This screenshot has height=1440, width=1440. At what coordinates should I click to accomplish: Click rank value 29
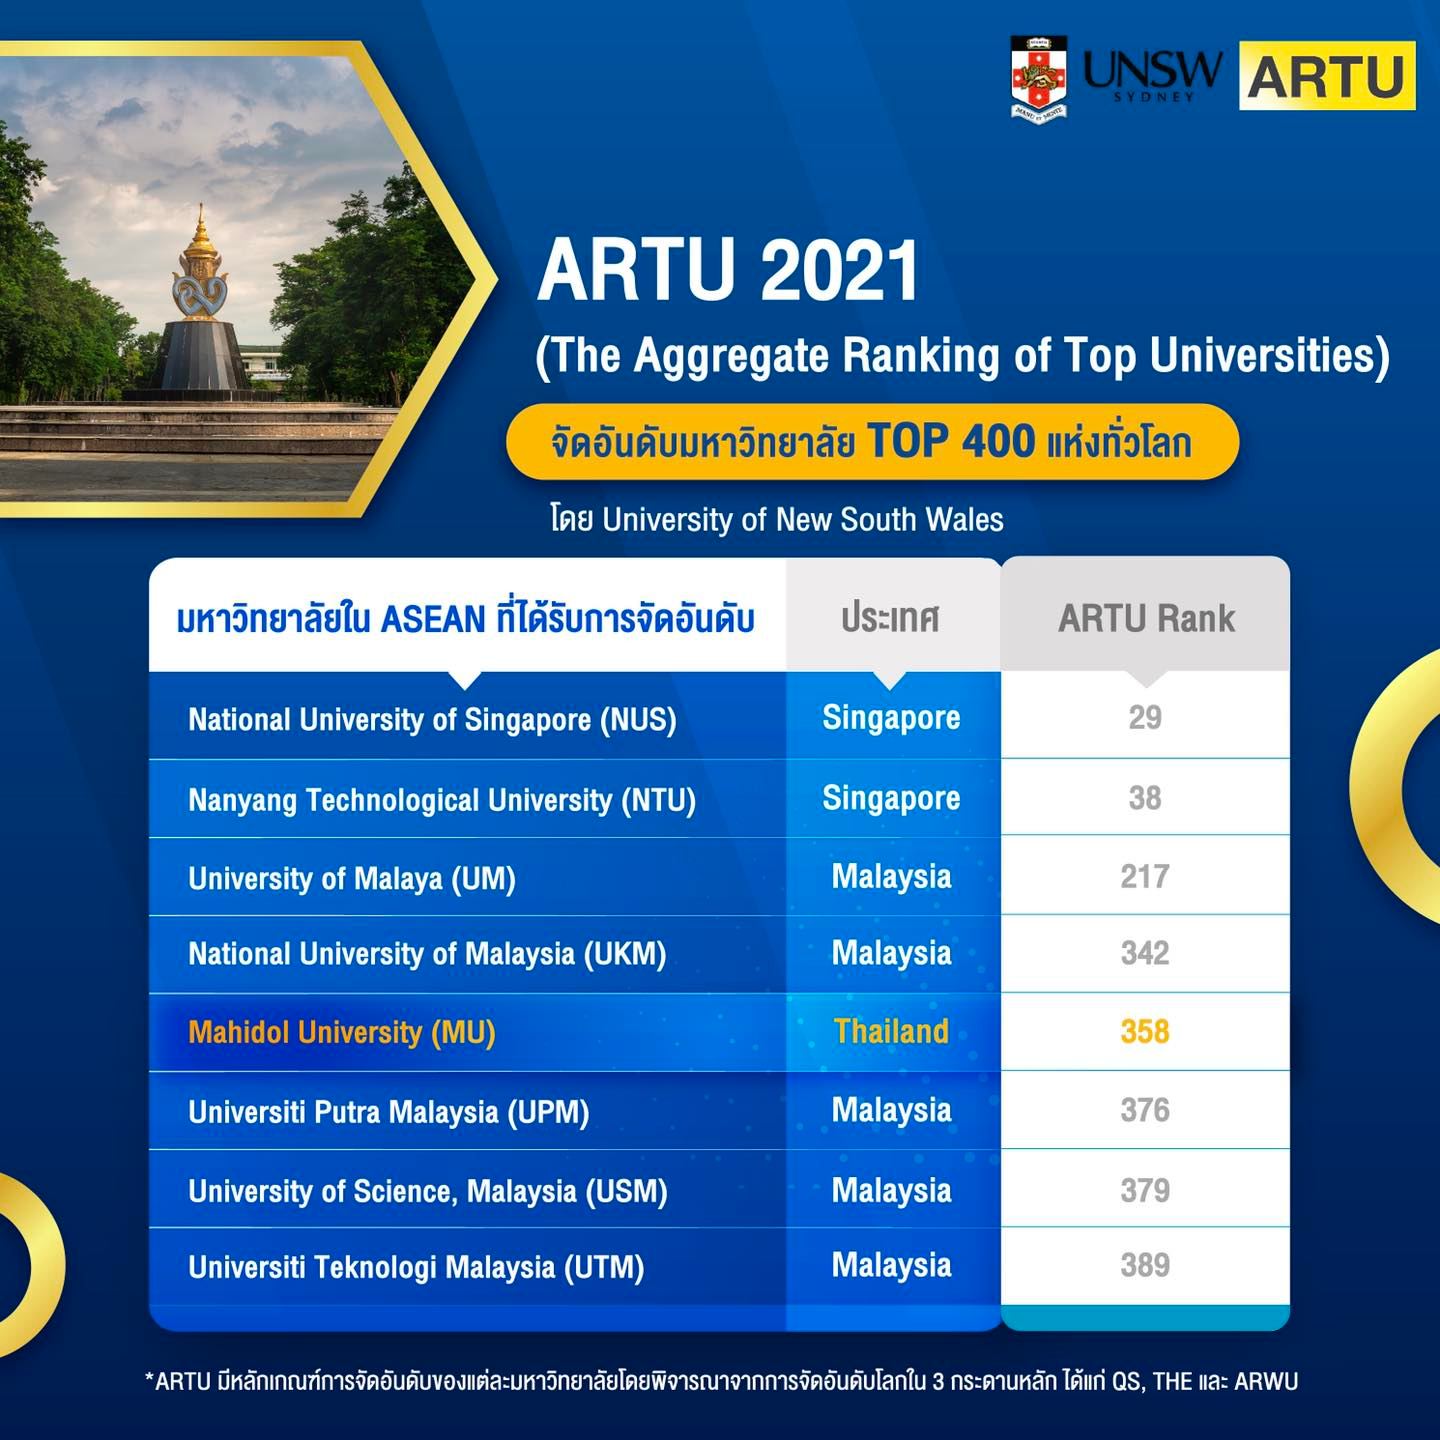1145,717
